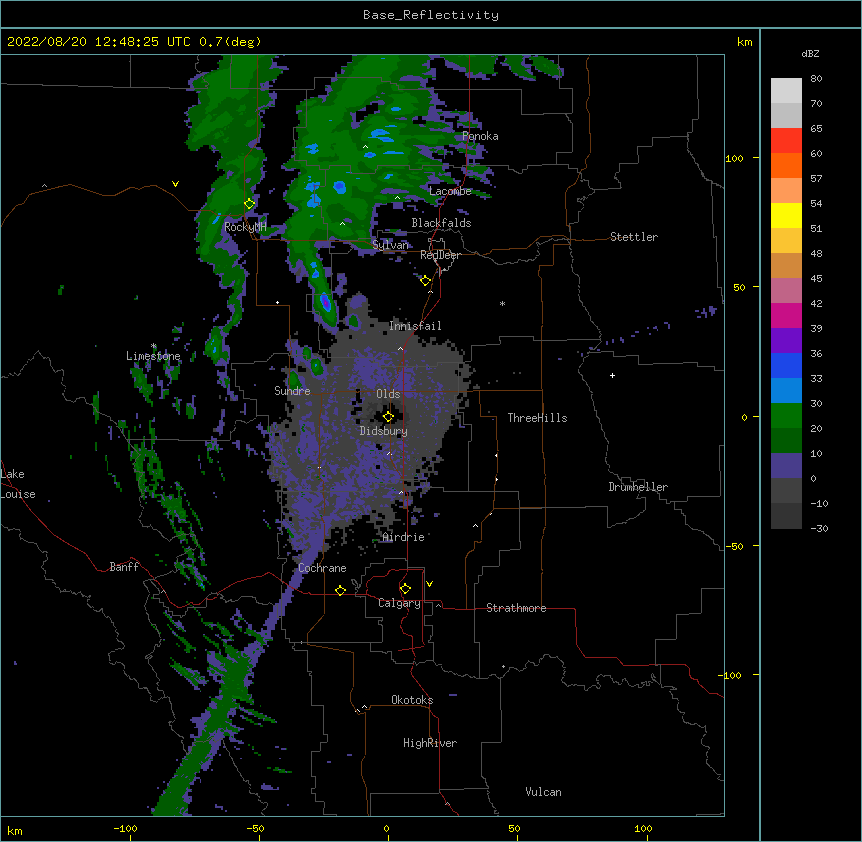Click the Sylvan town label

coord(390,245)
